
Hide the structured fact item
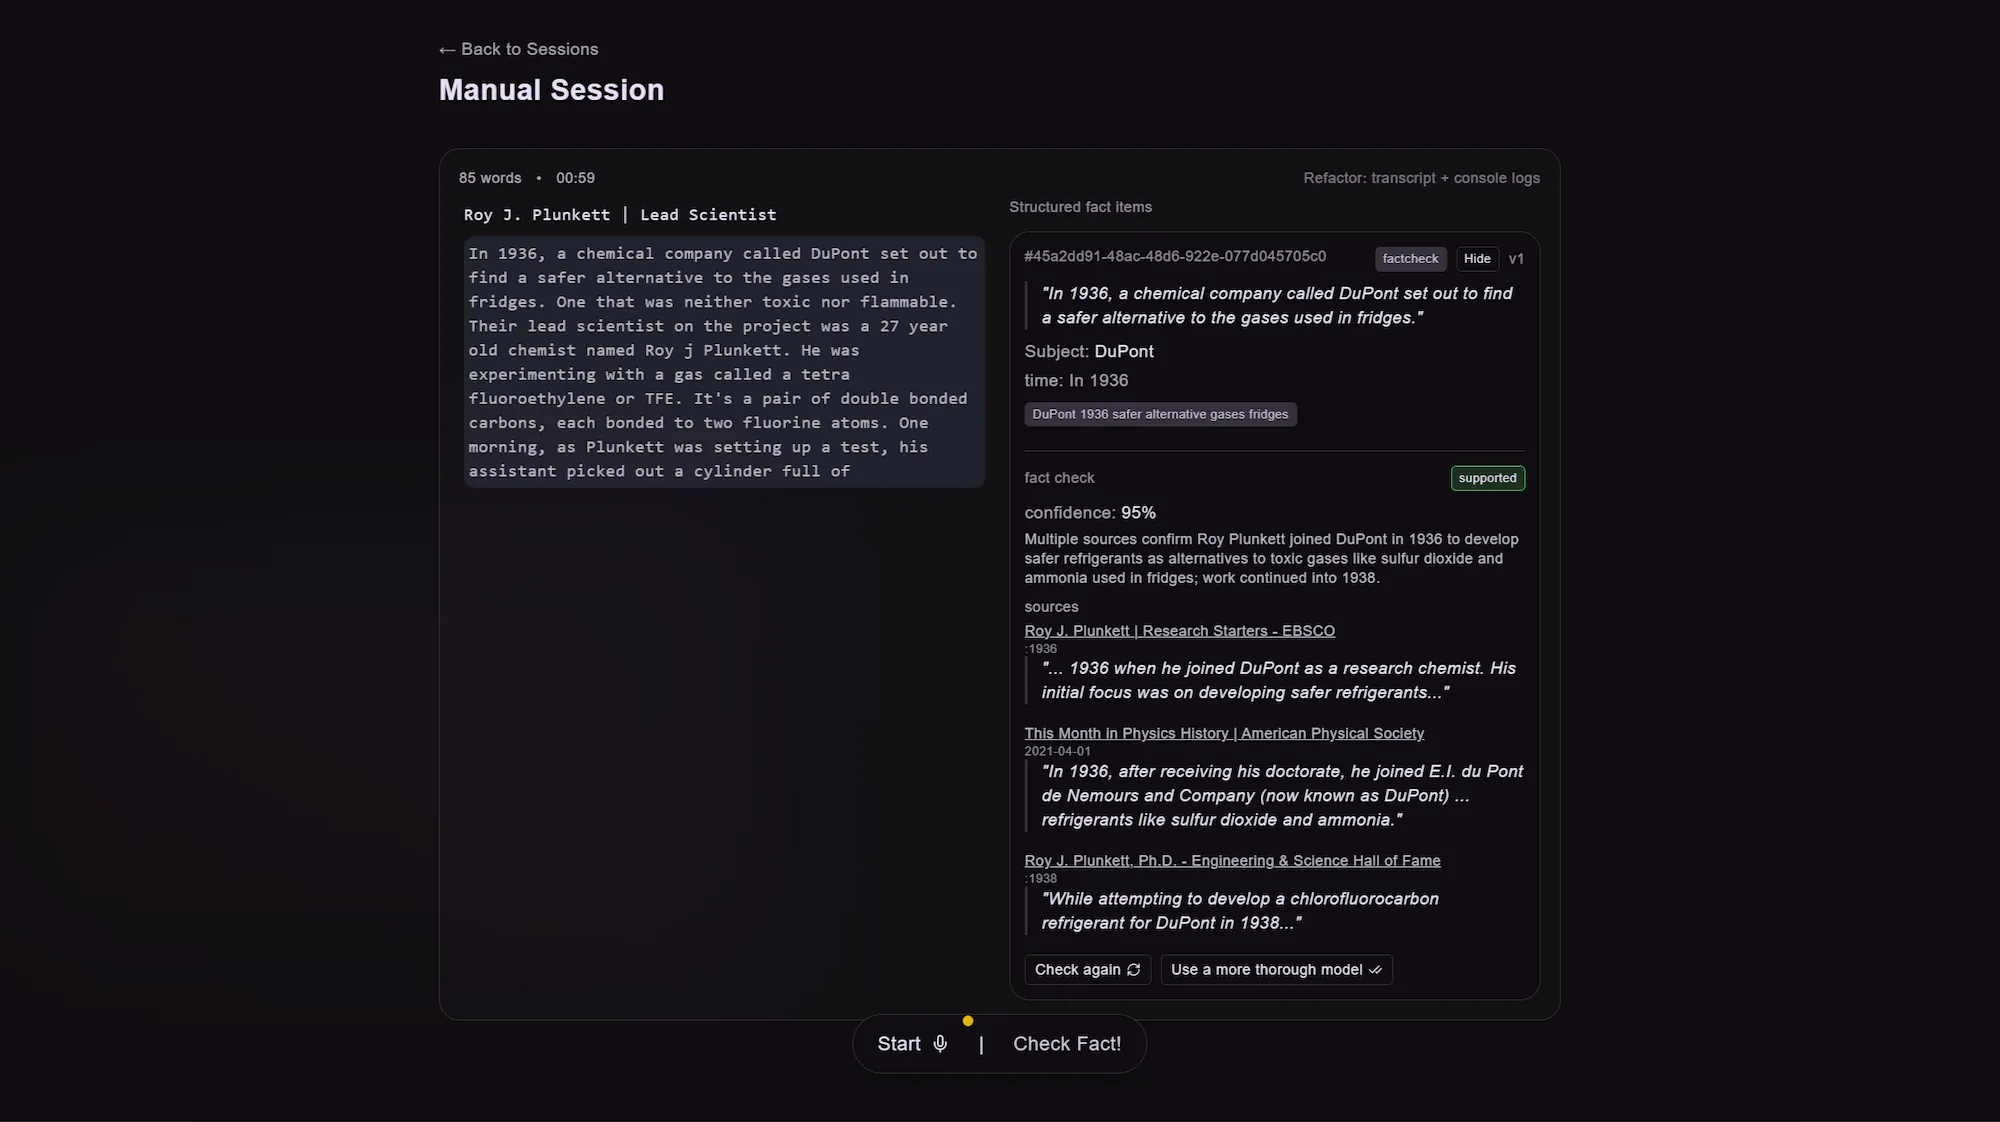click(x=1477, y=258)
